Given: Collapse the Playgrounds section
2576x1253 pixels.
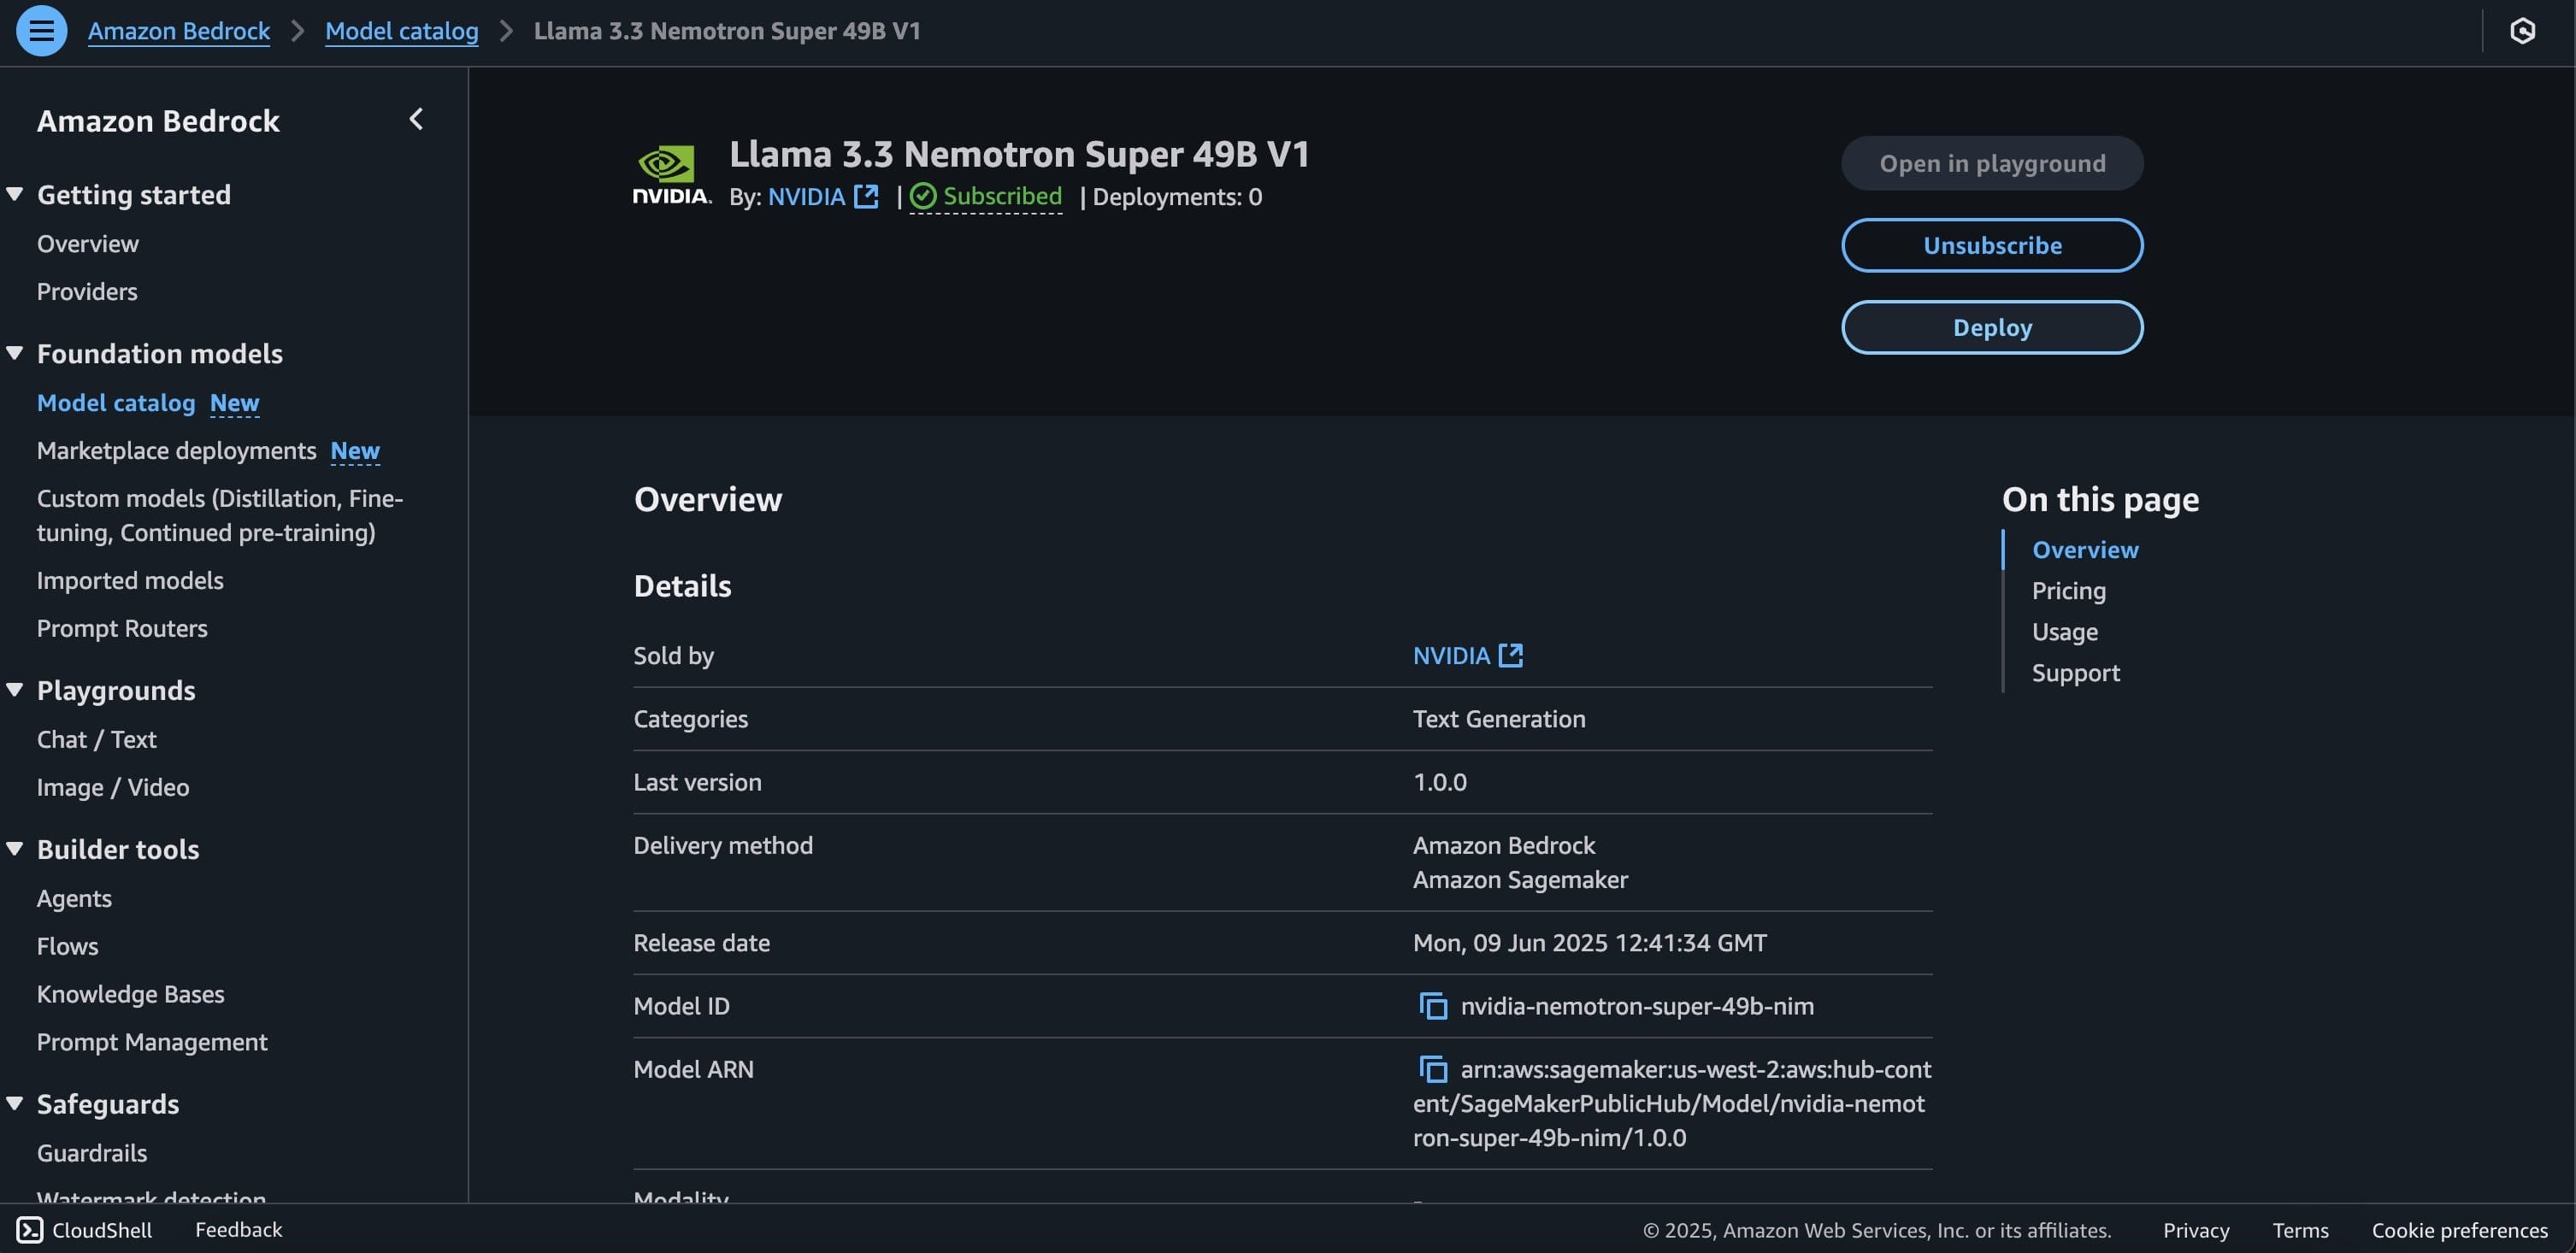Looking at the screenshot, I should click(15, 690).
